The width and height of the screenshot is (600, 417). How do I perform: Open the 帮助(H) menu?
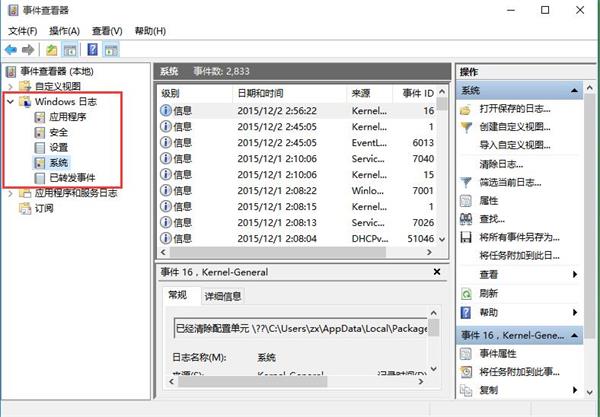pos(150,31)
